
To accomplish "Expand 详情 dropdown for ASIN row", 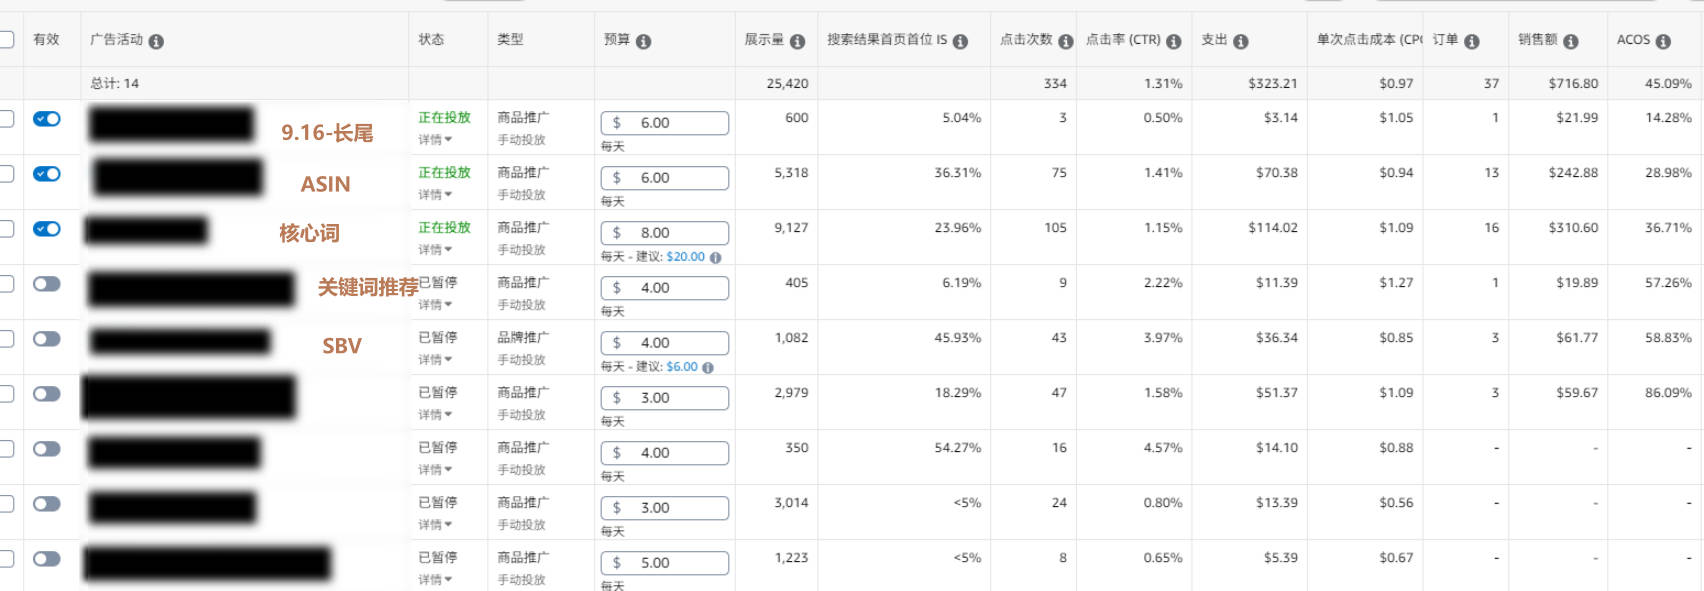I will coord(435,195).
